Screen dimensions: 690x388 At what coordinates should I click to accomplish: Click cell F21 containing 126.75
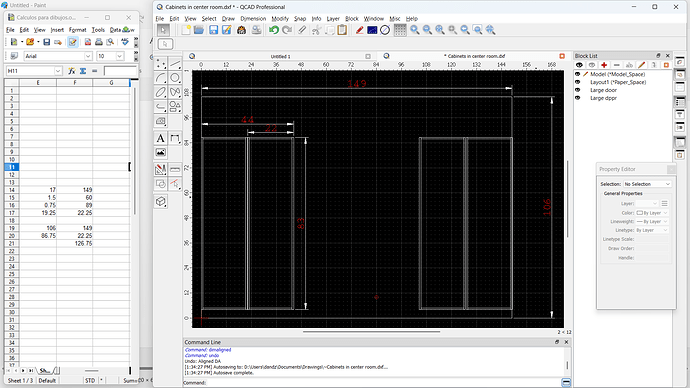coord(75,243)
